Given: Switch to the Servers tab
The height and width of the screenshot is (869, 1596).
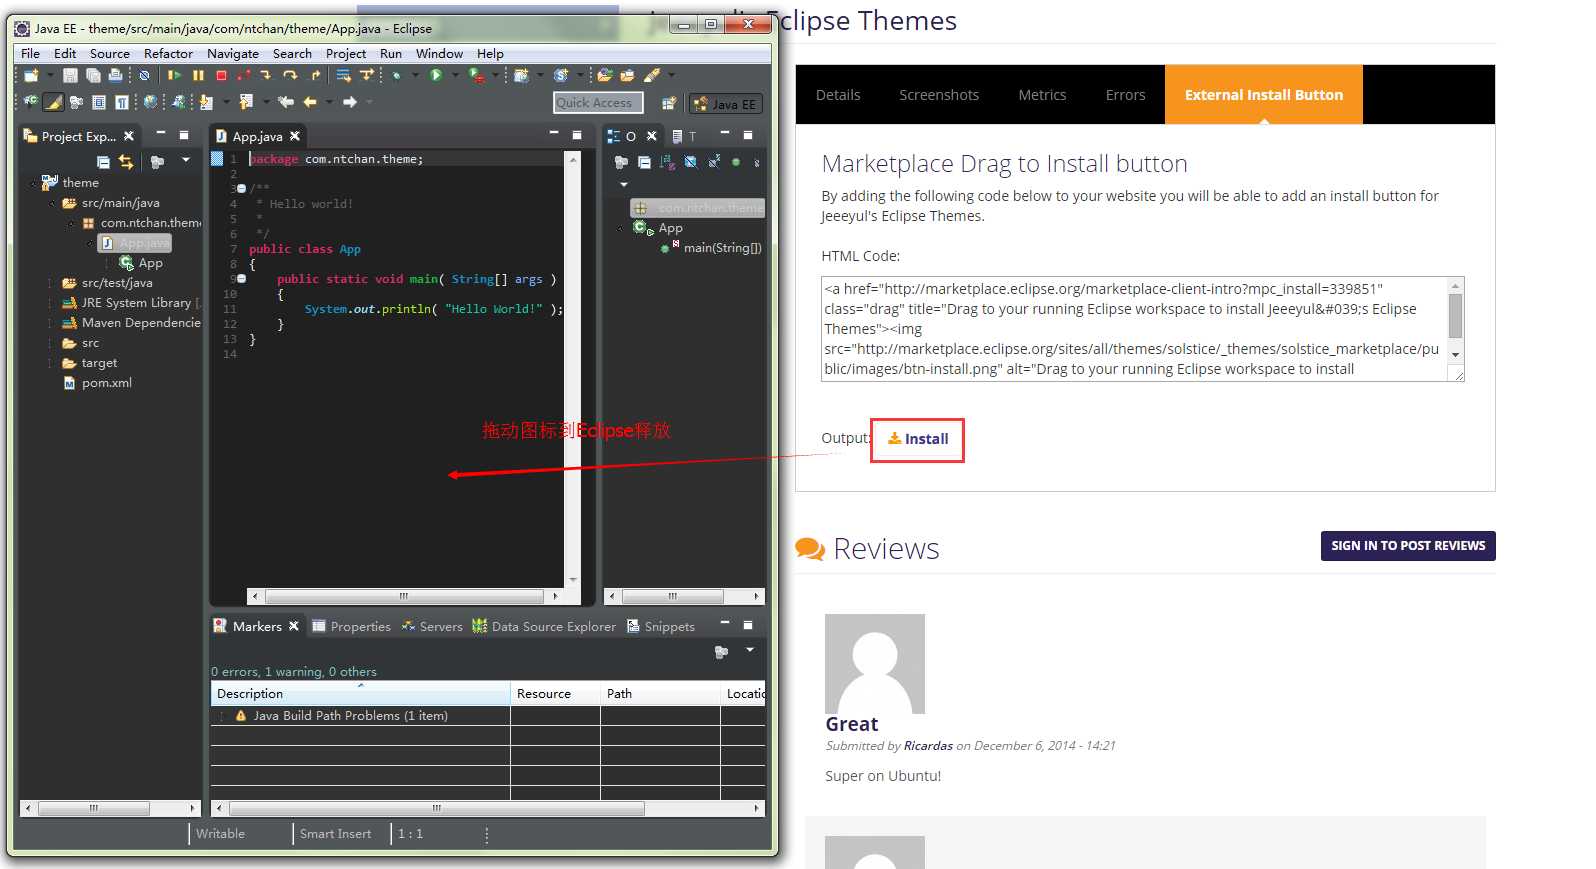Looking at the screenshot, I should [432, 626].
